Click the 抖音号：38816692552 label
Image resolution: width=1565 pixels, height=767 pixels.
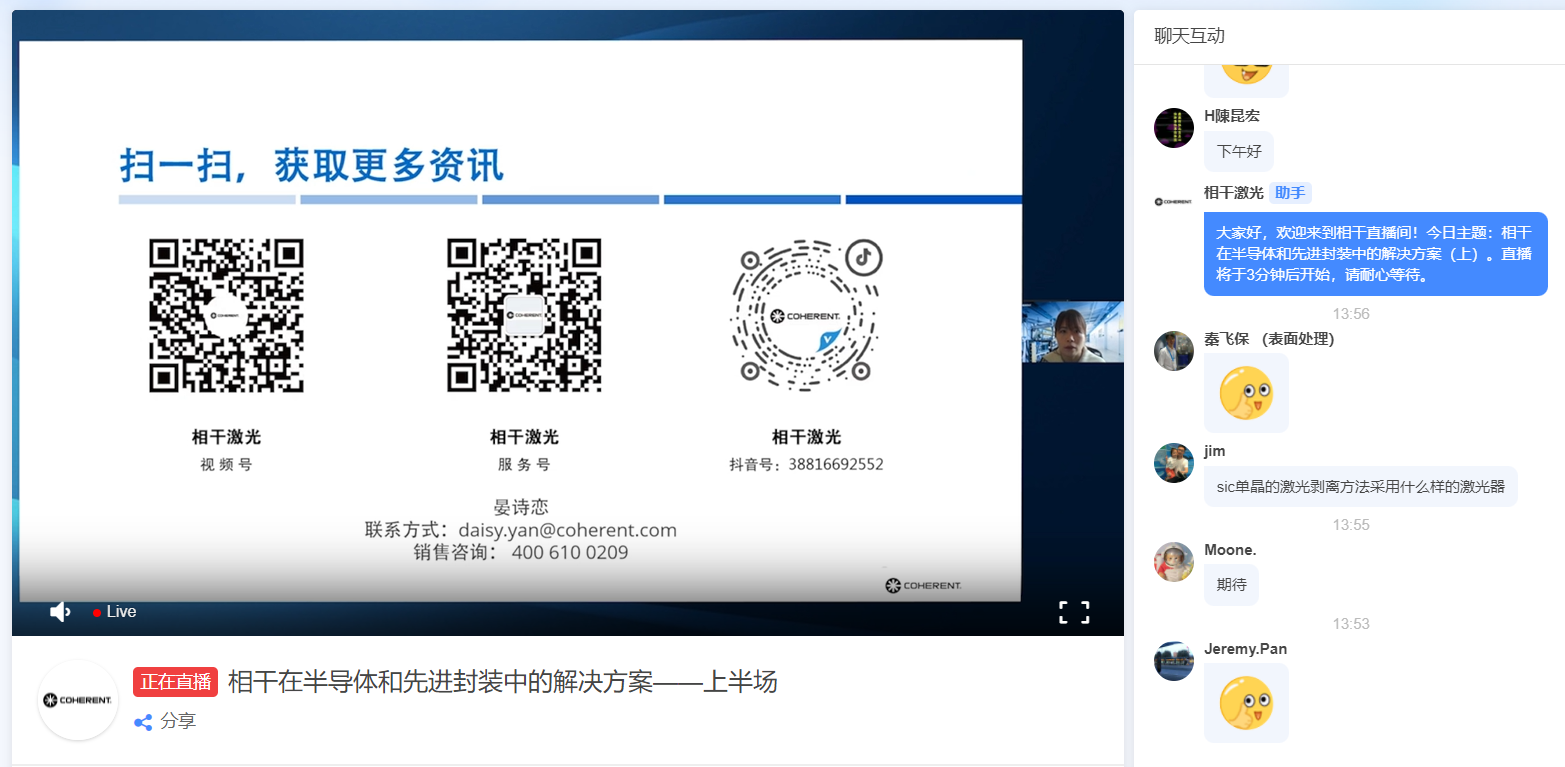(x=806, y=465)
